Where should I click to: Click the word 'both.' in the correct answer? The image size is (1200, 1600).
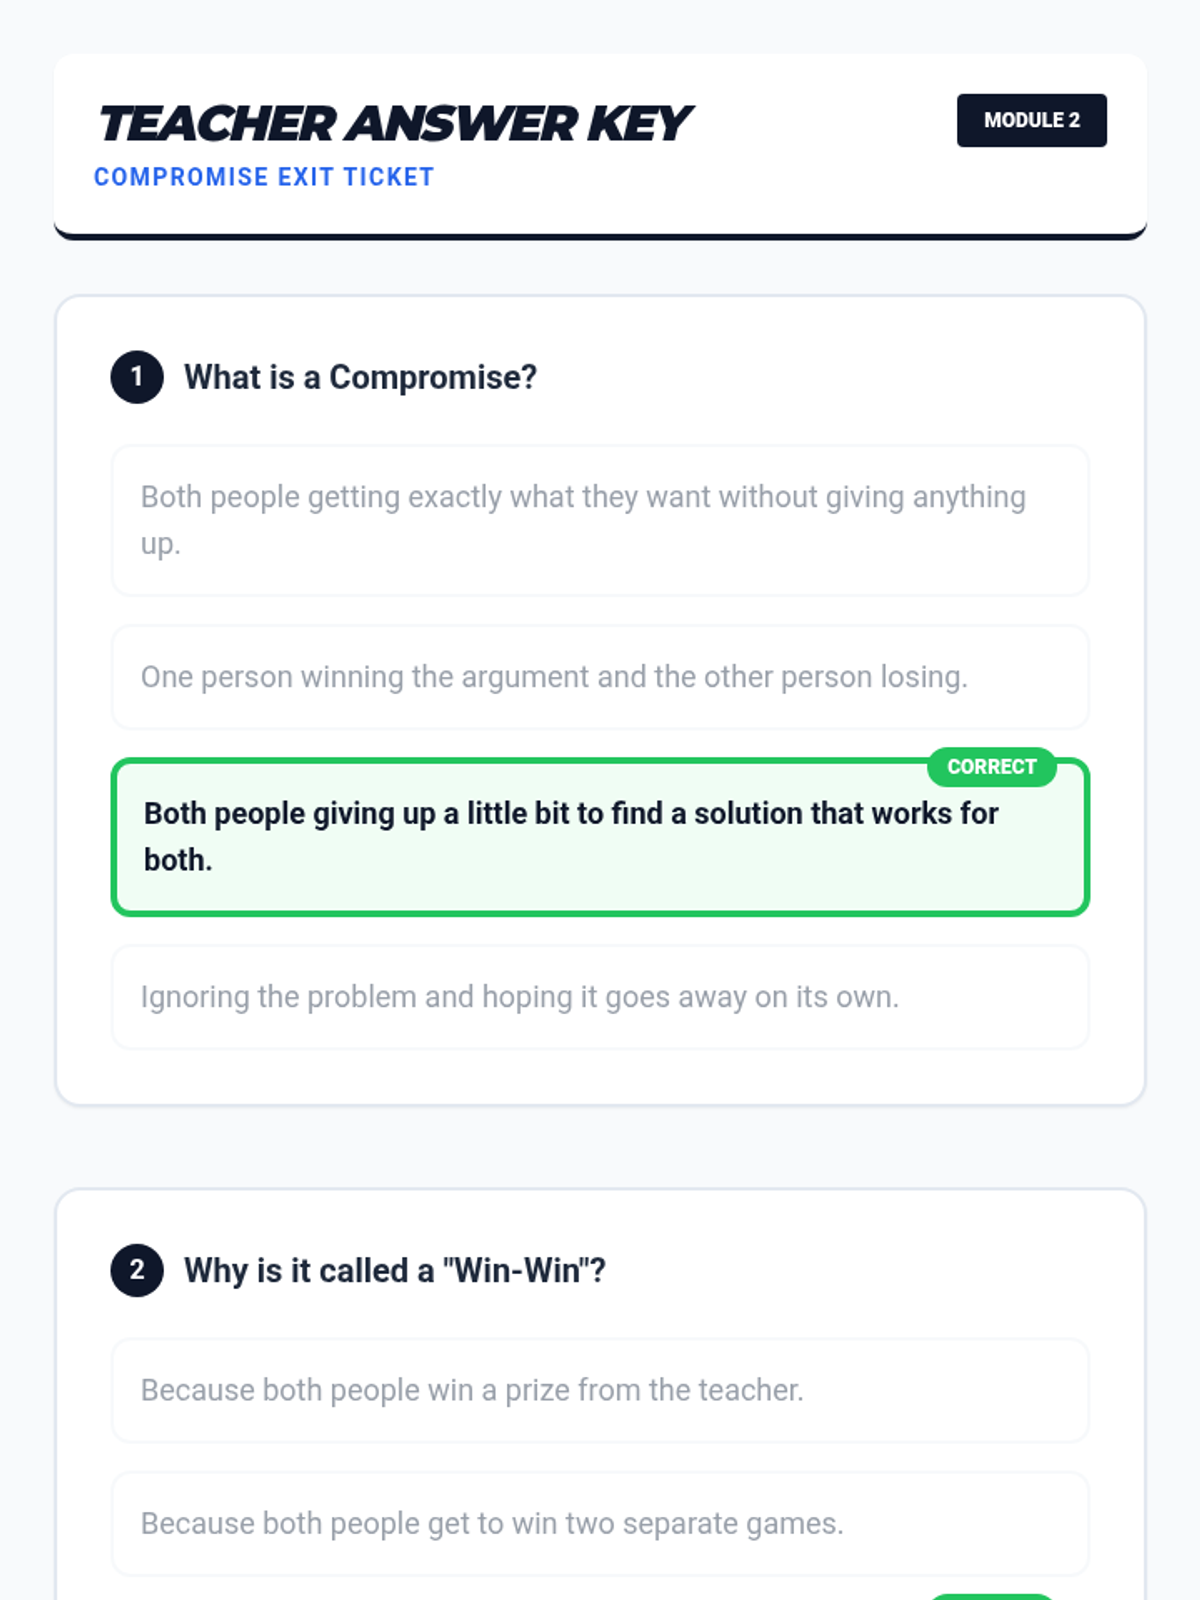[x=178, y=860]
